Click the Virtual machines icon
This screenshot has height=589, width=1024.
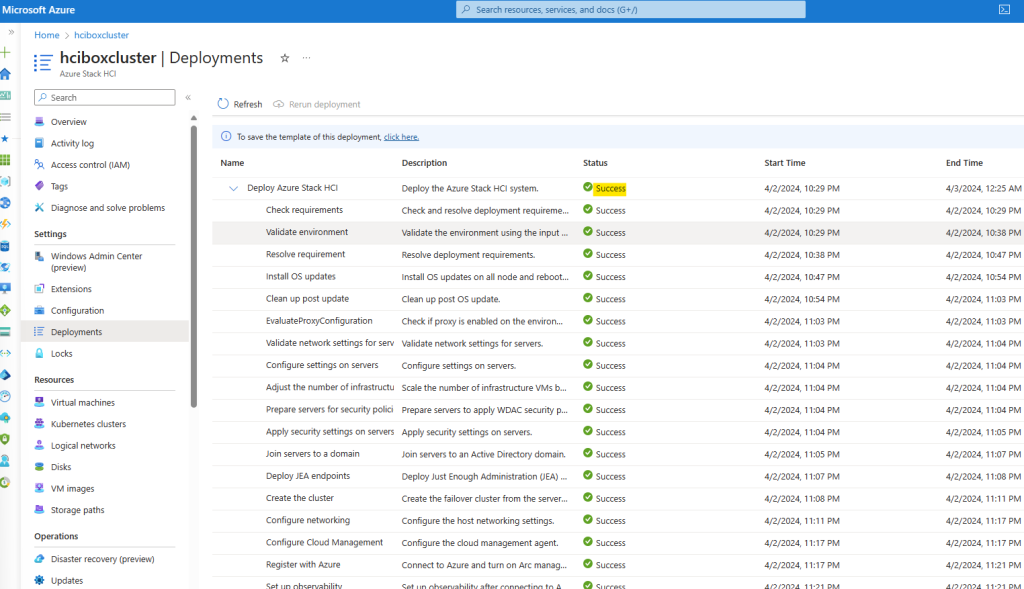click(39, 402)
